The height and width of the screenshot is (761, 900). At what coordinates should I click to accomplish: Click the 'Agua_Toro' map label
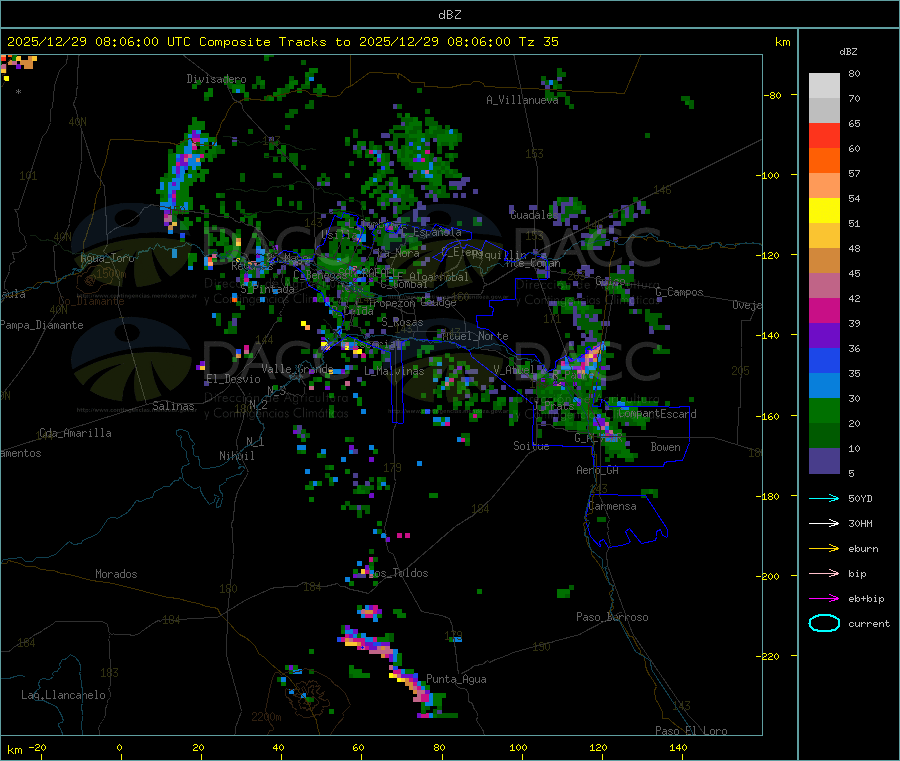107,258
